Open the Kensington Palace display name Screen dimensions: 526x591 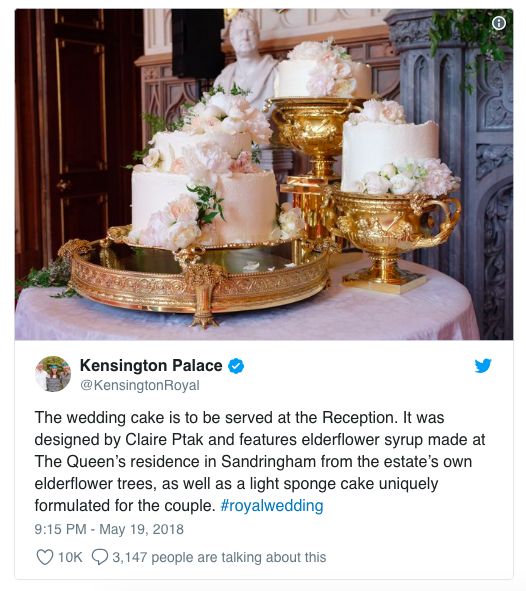(x=151, y=366)
